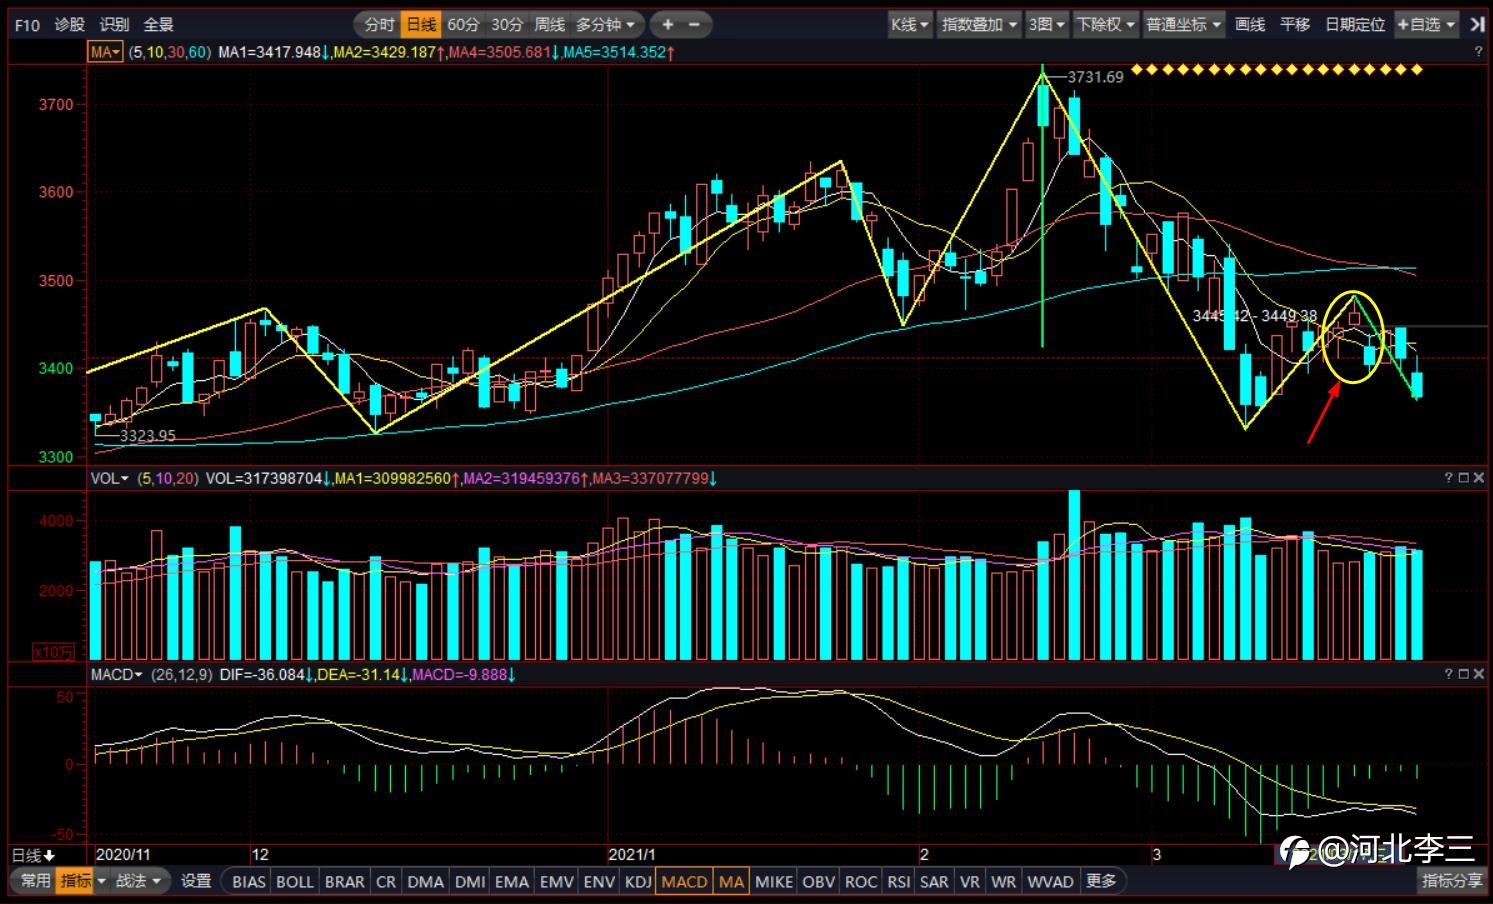Open the F10 menu item
Image resolution: width=1493 pixels, height=904 pixels.
click(27, 24)
